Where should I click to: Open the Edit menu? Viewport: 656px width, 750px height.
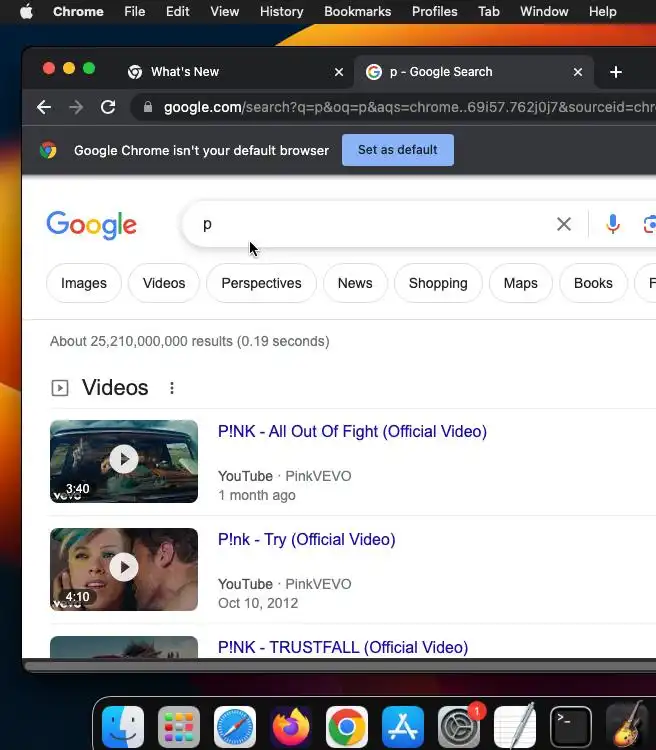coord(178,11)
